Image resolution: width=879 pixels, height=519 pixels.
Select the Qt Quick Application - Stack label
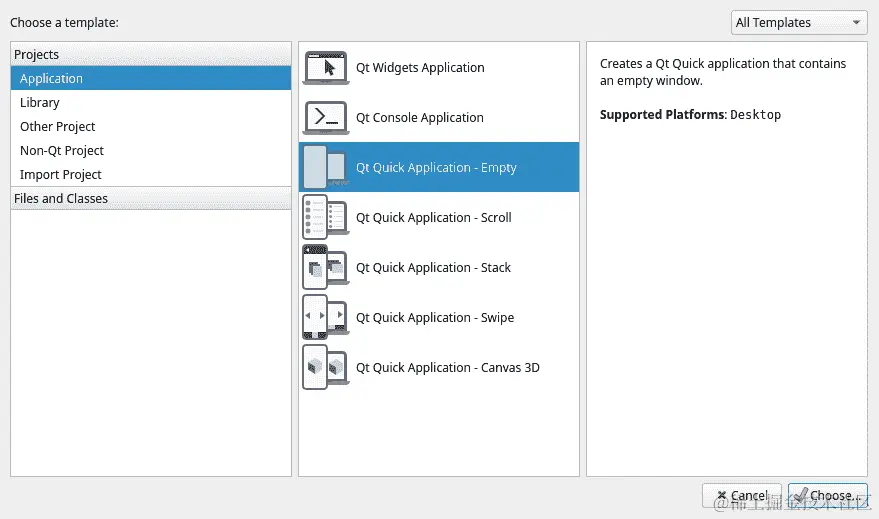click(433, 267)
